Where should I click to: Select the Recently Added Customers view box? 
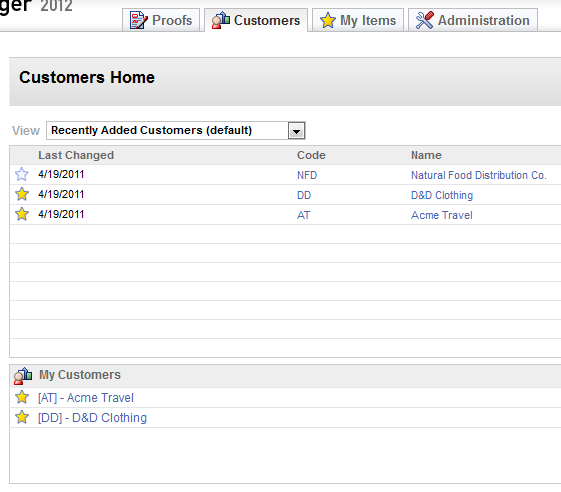click(x=176, y=131)
